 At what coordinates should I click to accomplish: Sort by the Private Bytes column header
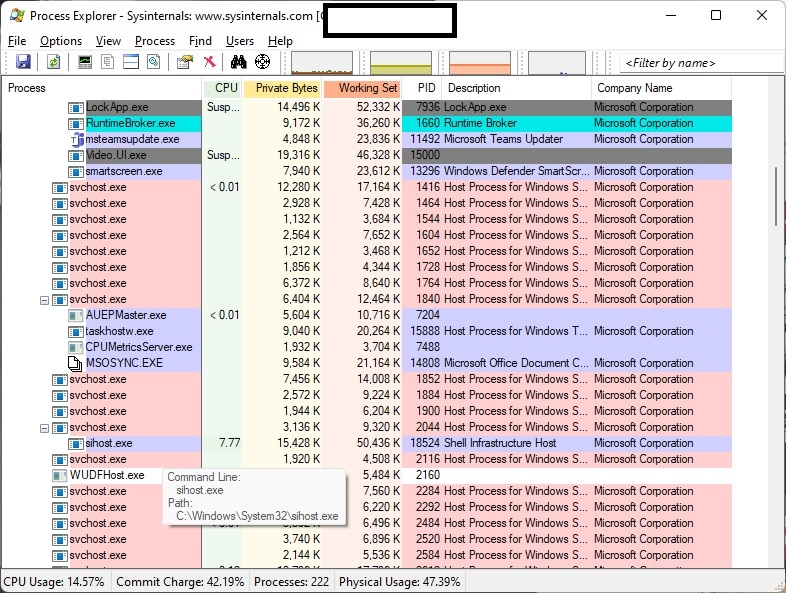click(x=286, y=88)
